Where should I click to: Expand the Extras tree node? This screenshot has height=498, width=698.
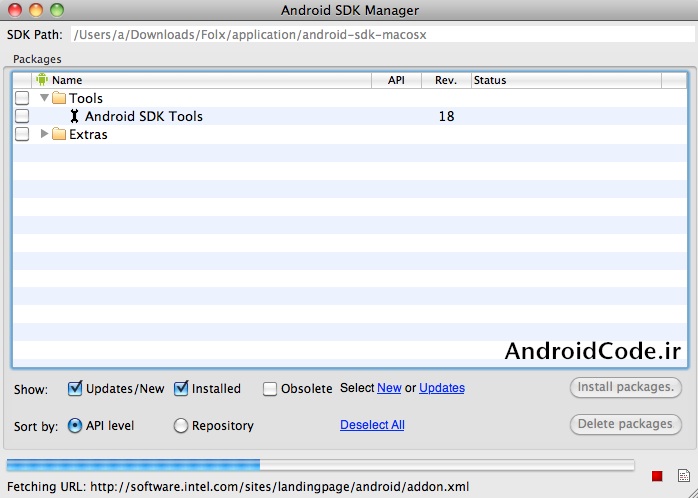coord(44,134)
